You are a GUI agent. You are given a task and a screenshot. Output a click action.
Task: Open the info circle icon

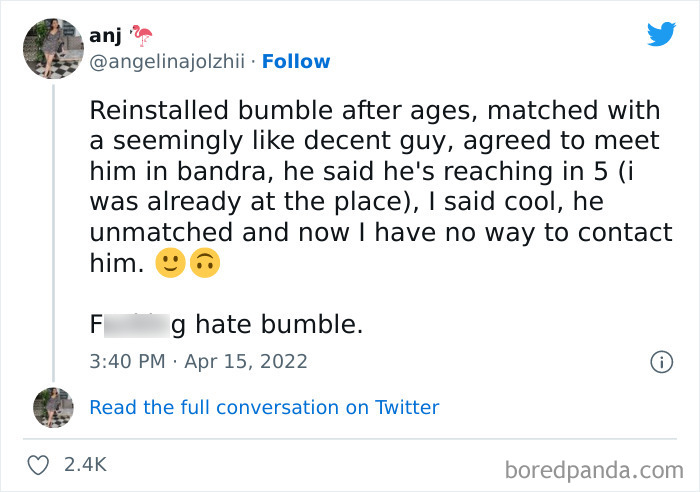[x=660, y=361]
